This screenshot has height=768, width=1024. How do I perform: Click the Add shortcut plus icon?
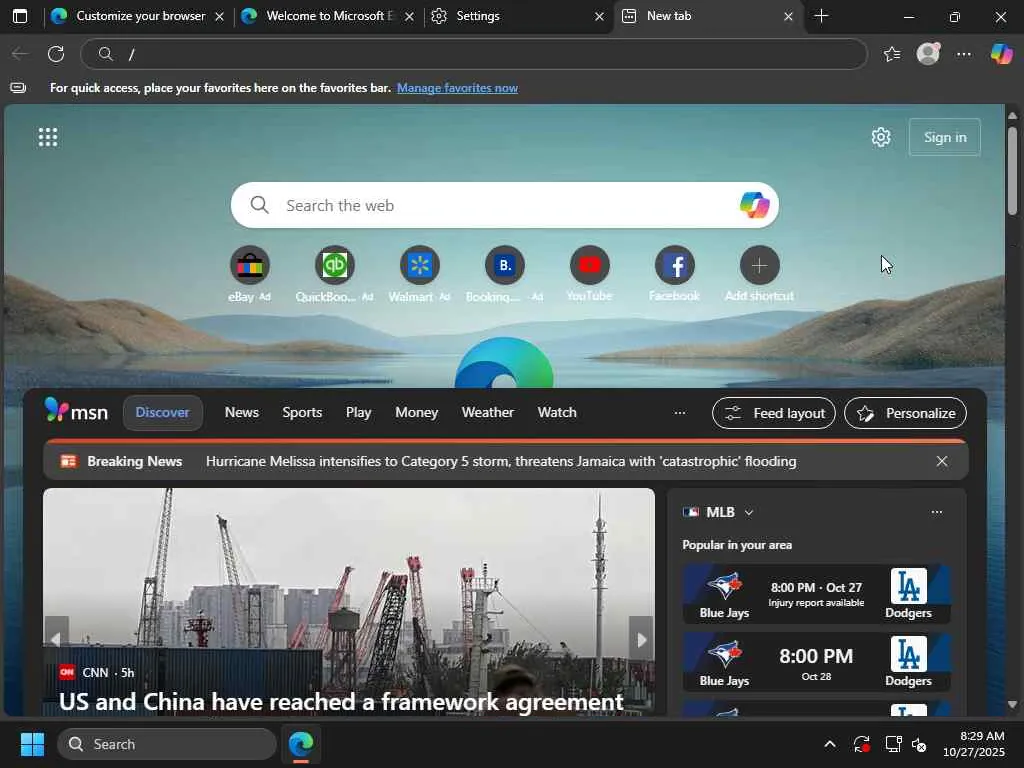pos(759,265)
